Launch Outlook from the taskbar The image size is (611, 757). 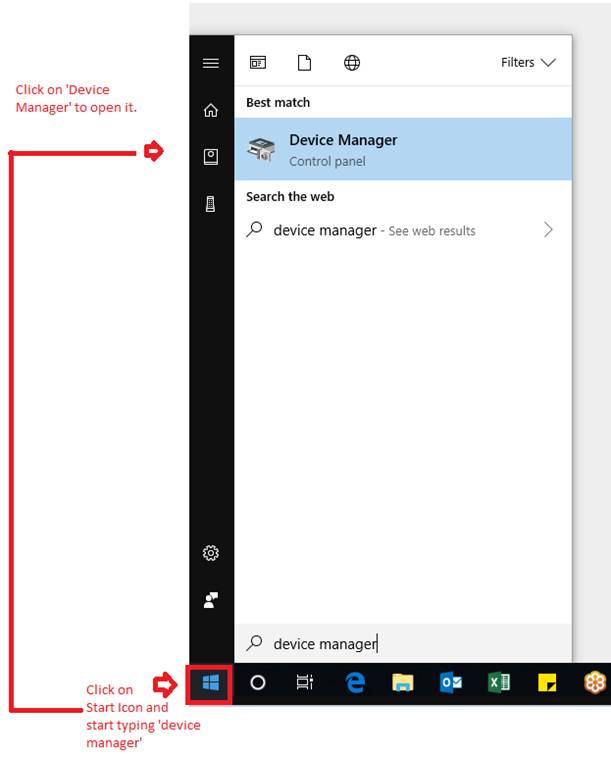(x=451, y=683)
